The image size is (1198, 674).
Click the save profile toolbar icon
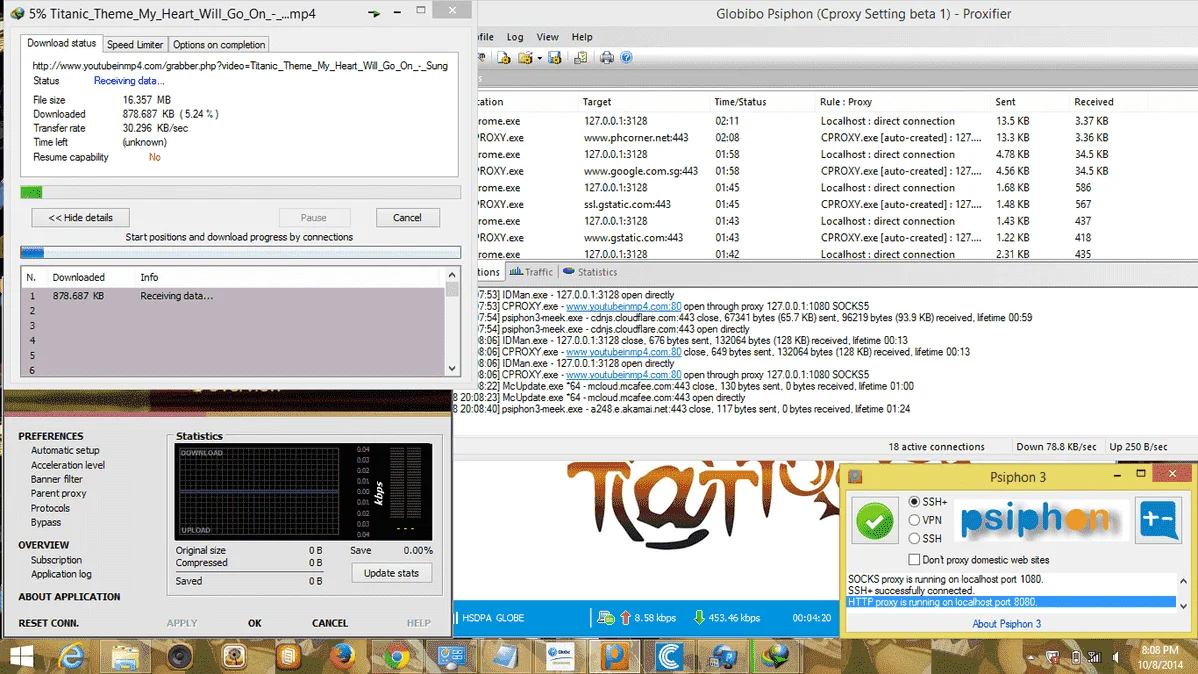[555, 57]
